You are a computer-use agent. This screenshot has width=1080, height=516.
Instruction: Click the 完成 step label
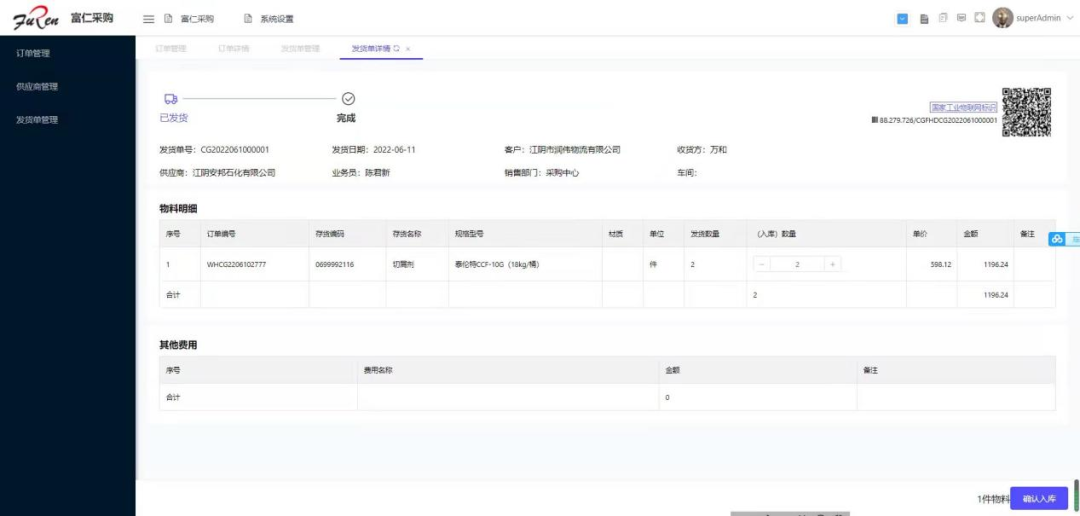tap(346, 118)
